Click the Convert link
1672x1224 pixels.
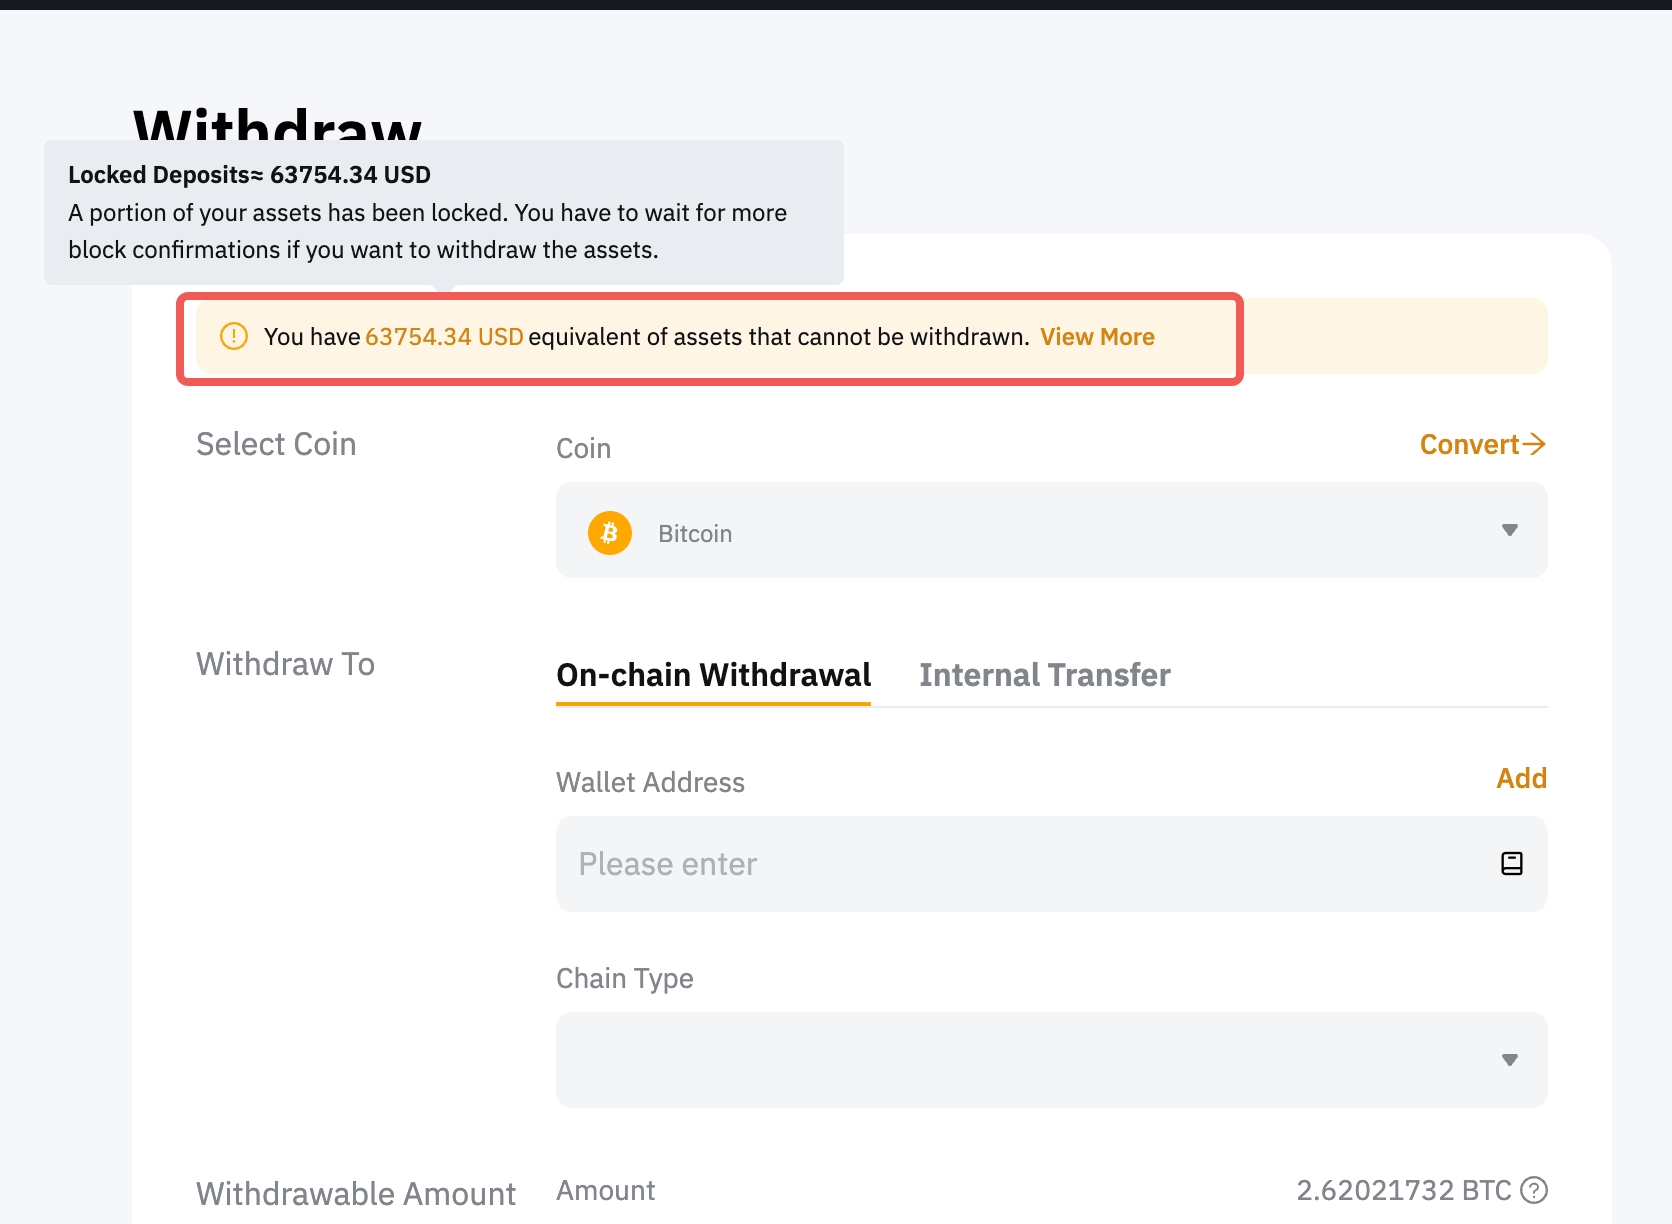[1469, 444]
